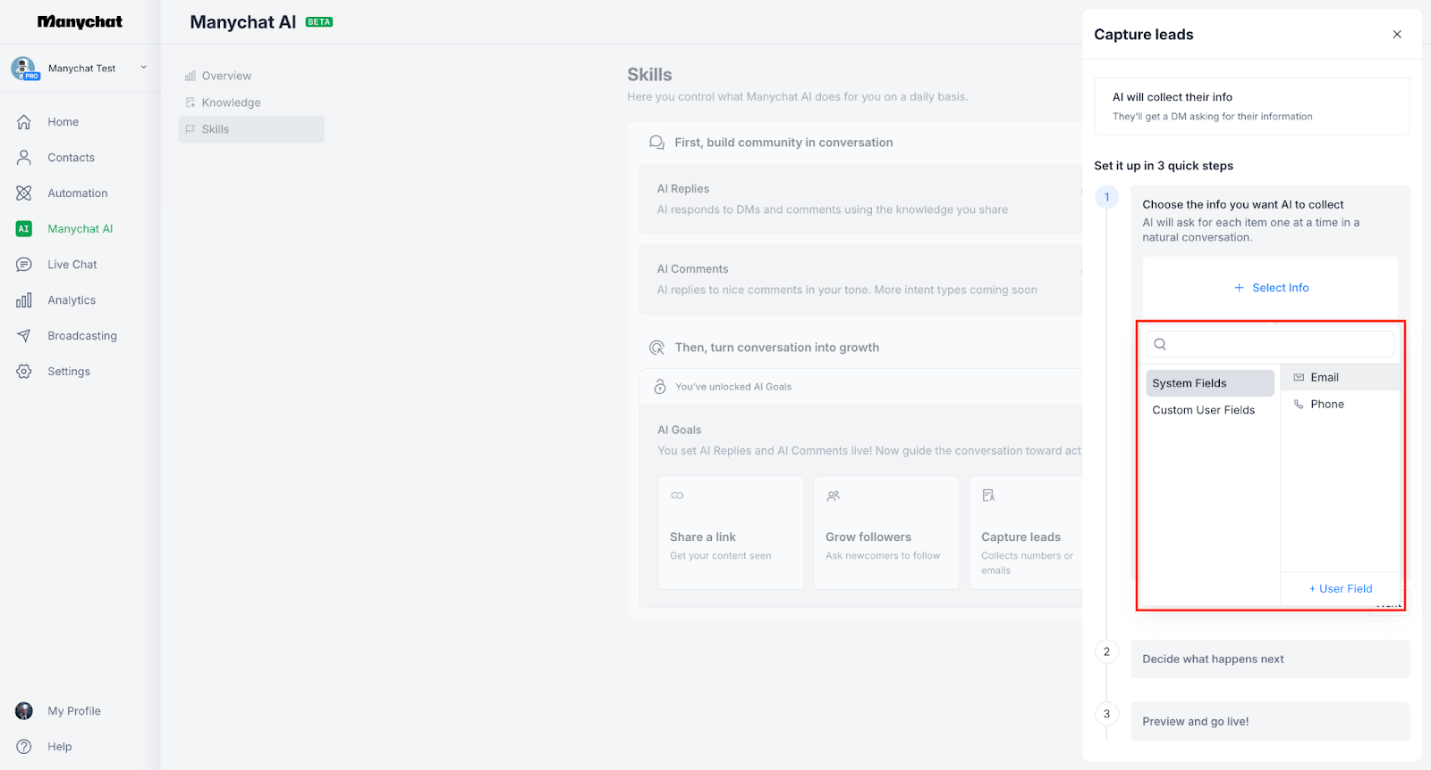
Task: Select the Automation sidebar icon
Action: coord(23,192)
